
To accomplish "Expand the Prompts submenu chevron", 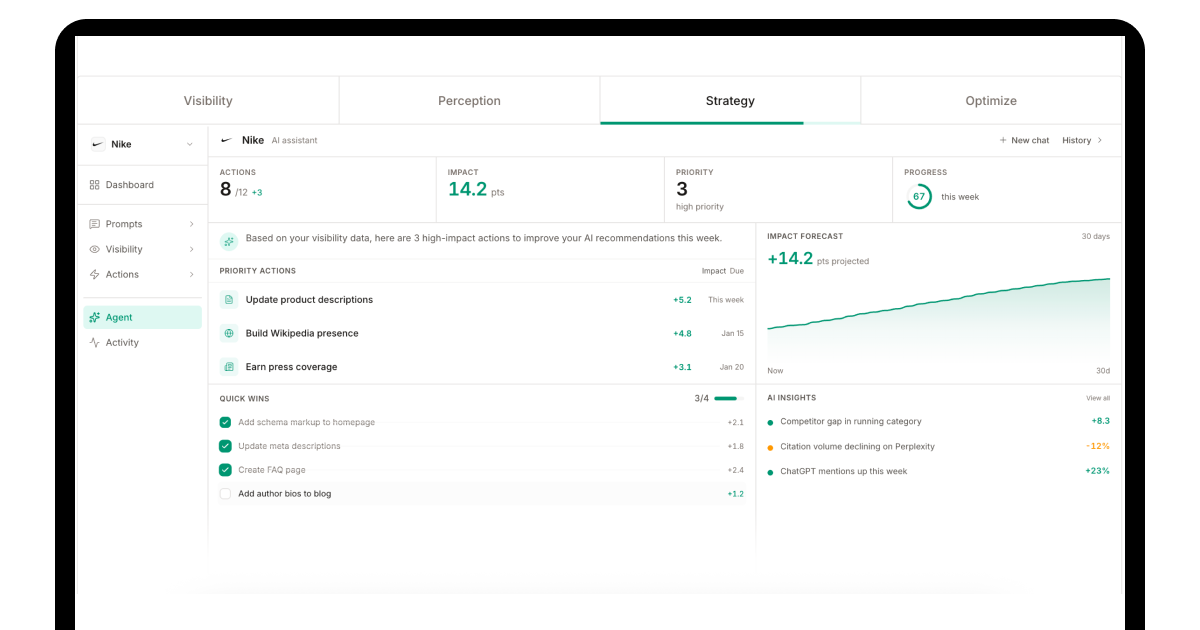I will coord(191,224).
